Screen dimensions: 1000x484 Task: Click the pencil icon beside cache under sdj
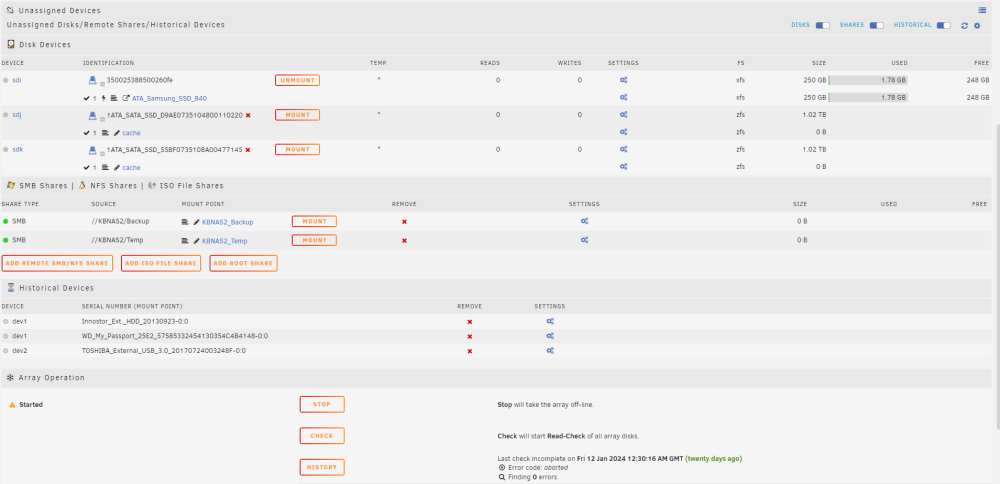117,133
